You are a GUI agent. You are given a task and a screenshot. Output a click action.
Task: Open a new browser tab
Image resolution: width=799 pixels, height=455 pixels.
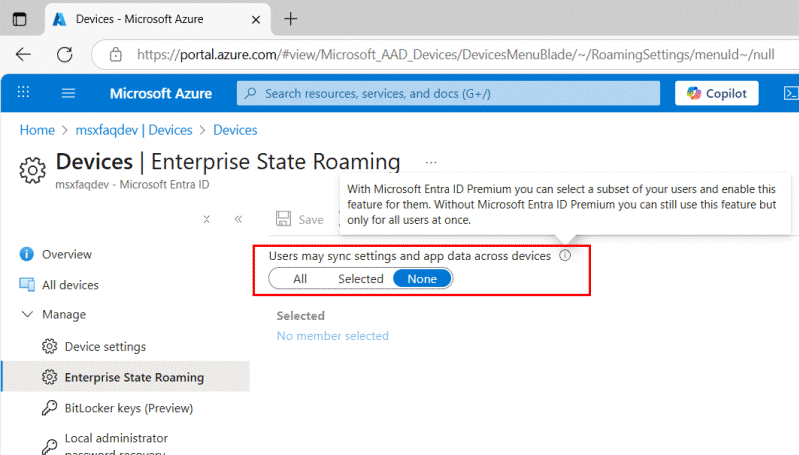pyautogui.click(x=290, y=19)
